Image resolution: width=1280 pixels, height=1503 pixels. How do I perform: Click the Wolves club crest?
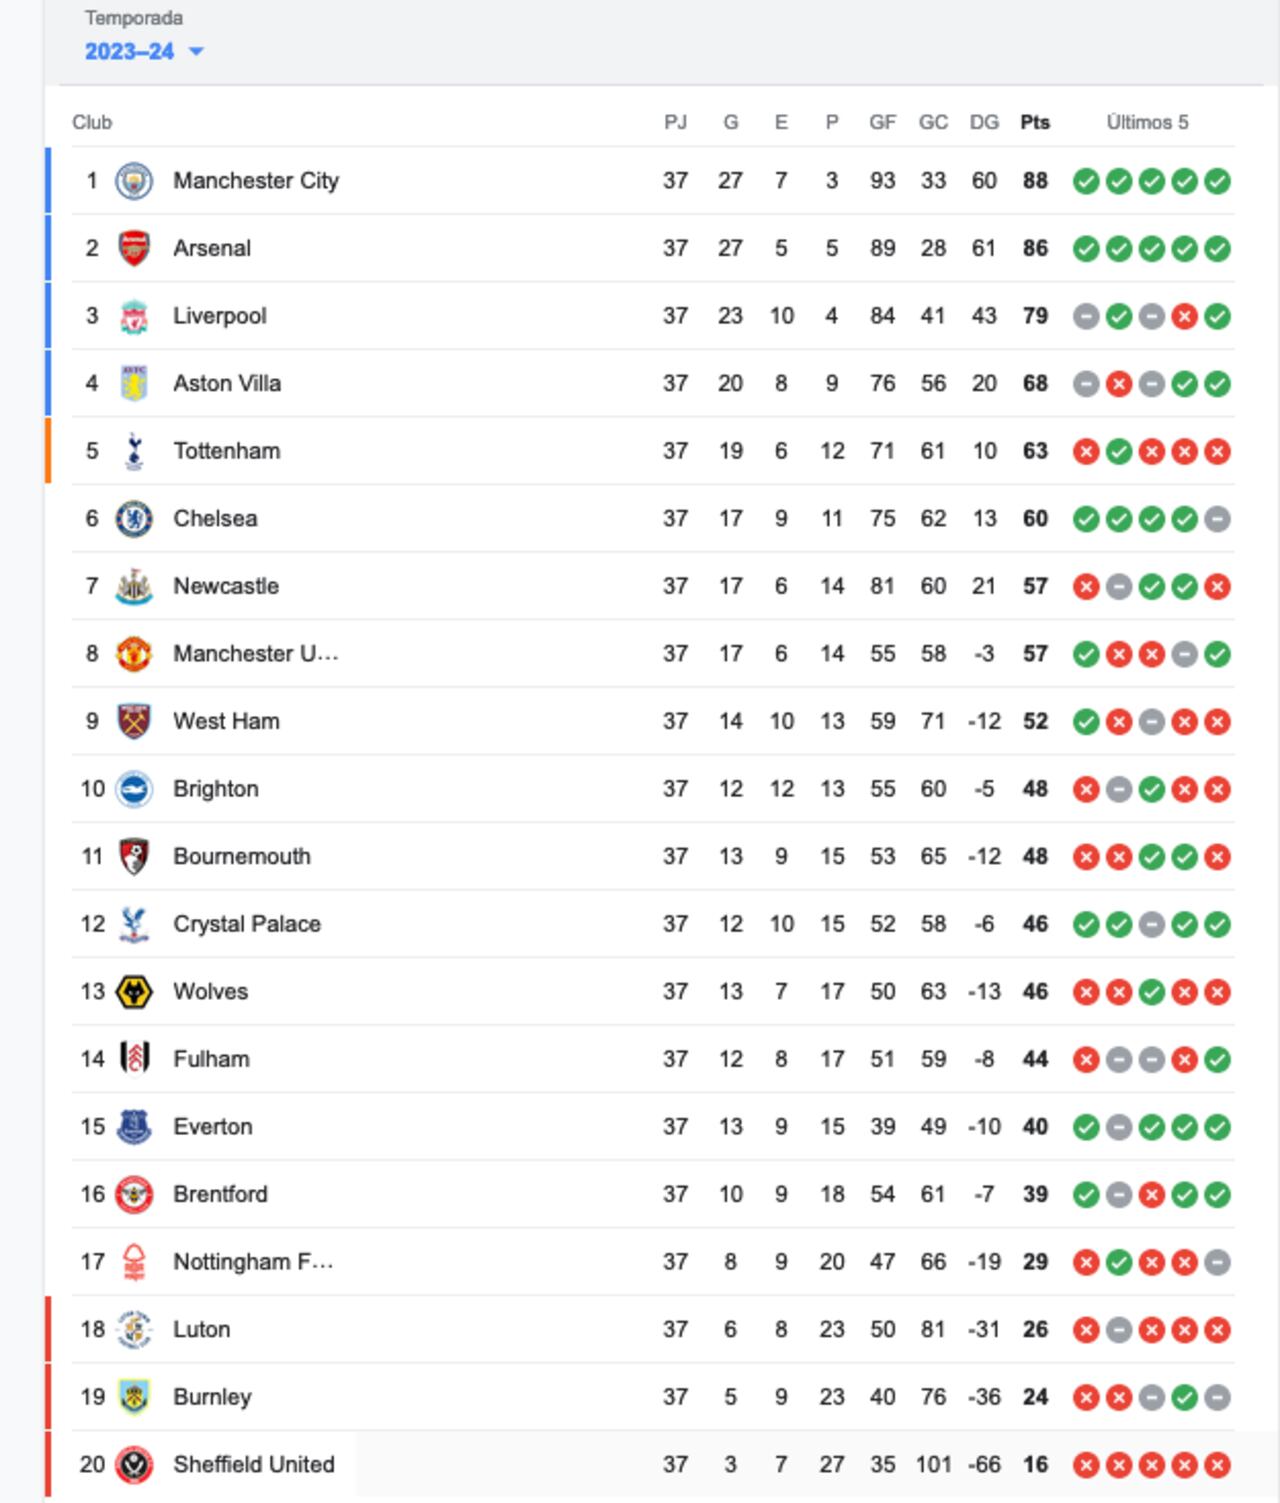(133, 991)
